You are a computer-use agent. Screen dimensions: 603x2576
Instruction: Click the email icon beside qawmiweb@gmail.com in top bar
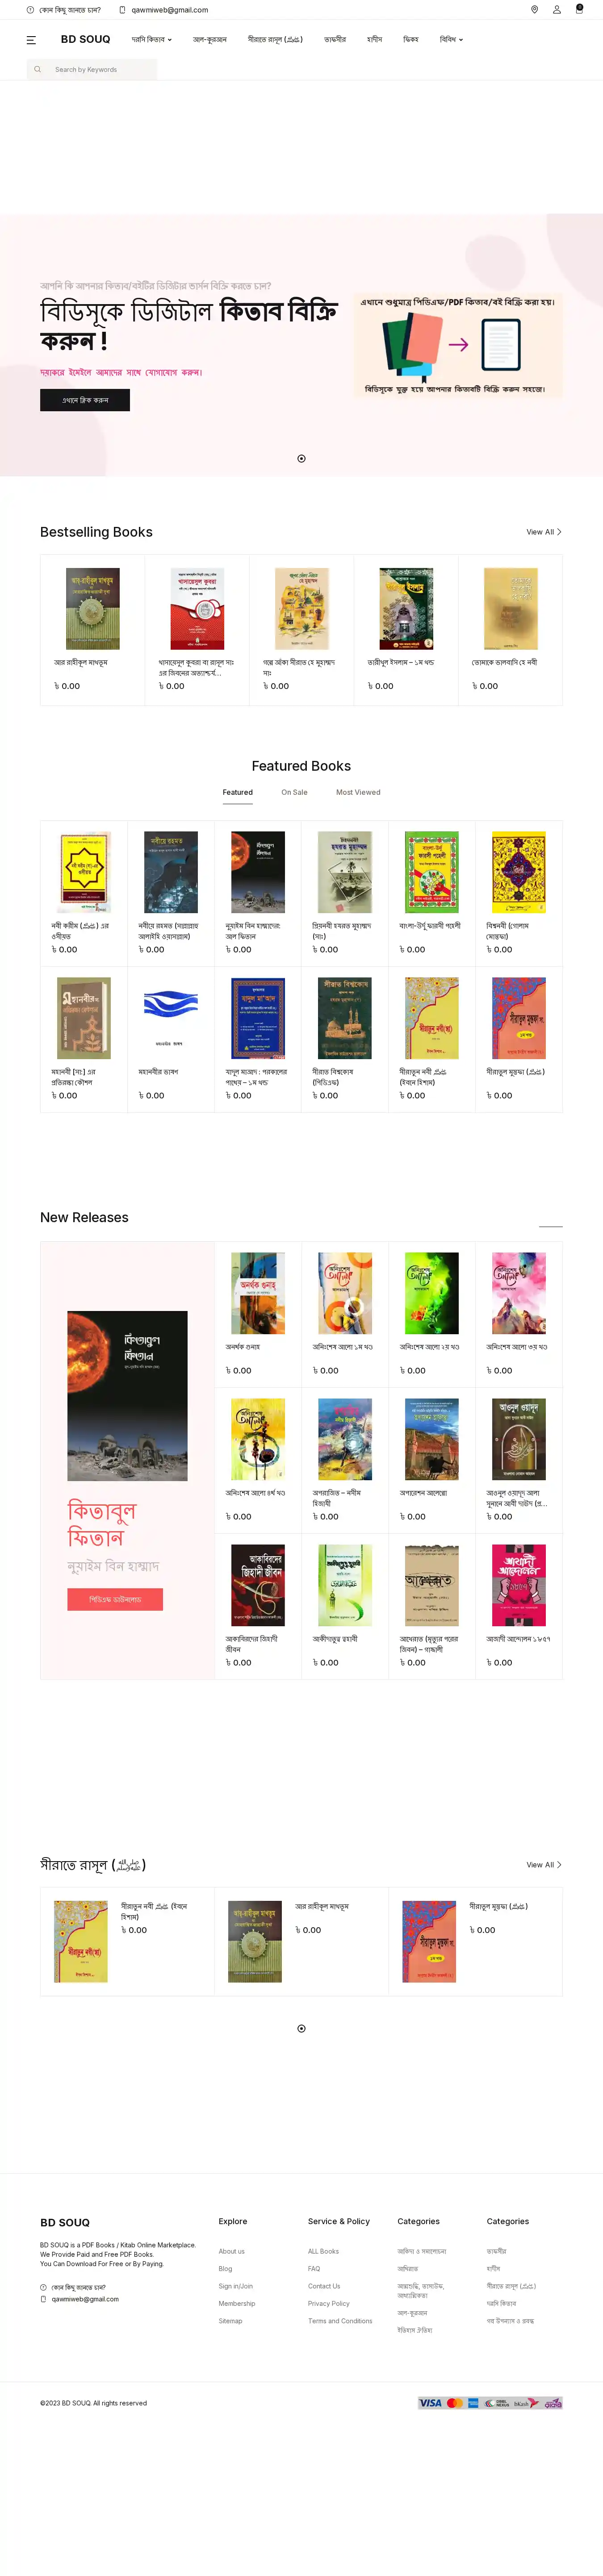click(x=123, y=10)
